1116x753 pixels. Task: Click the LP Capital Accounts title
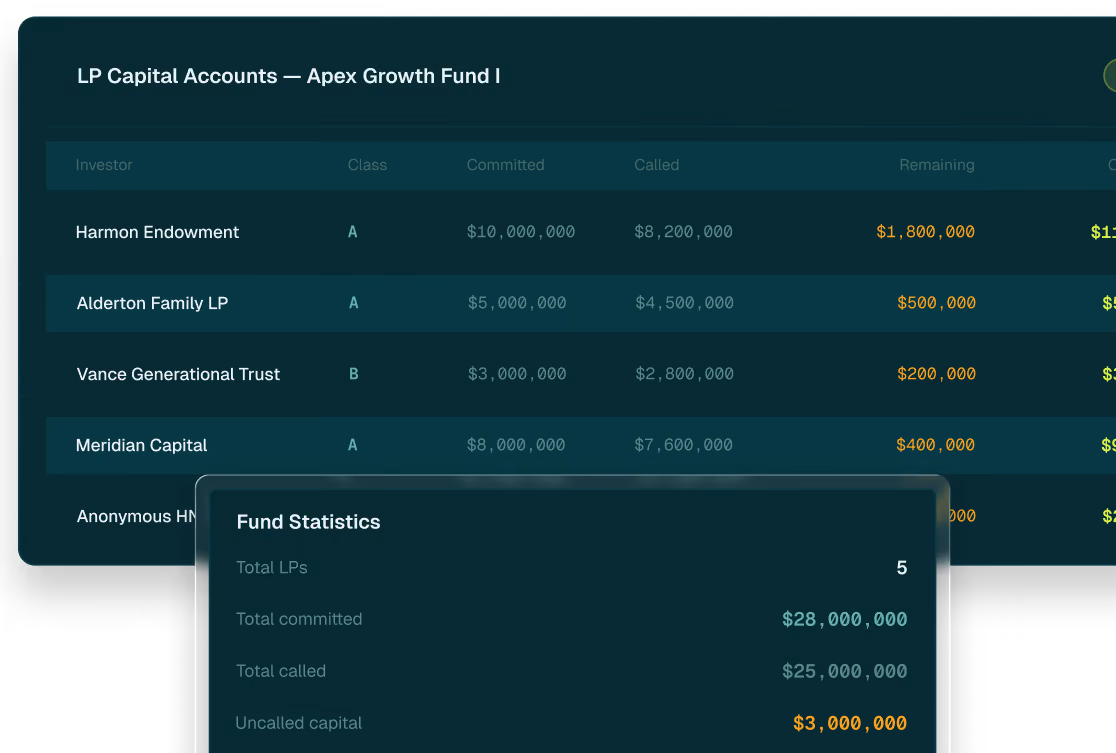(x=288, y=76)
